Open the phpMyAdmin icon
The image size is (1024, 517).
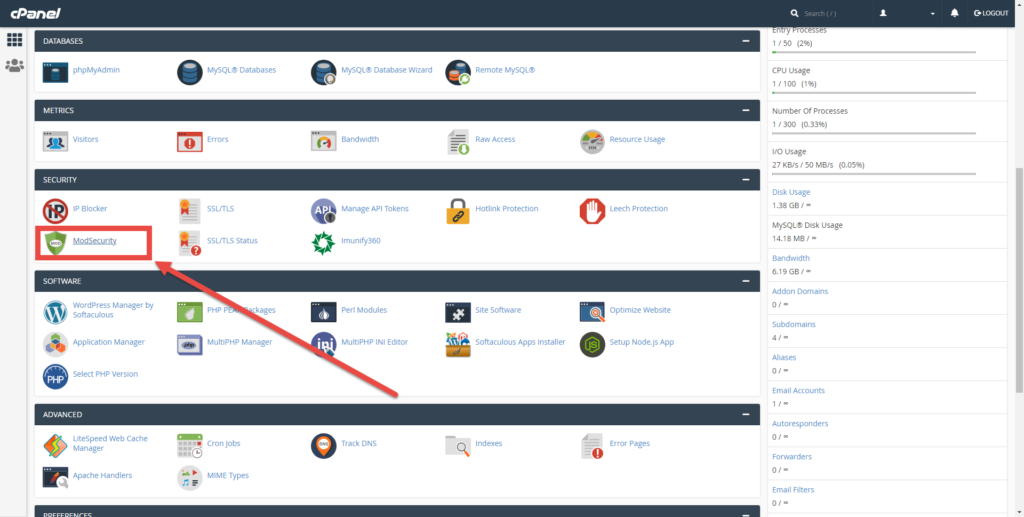(55, 71)
